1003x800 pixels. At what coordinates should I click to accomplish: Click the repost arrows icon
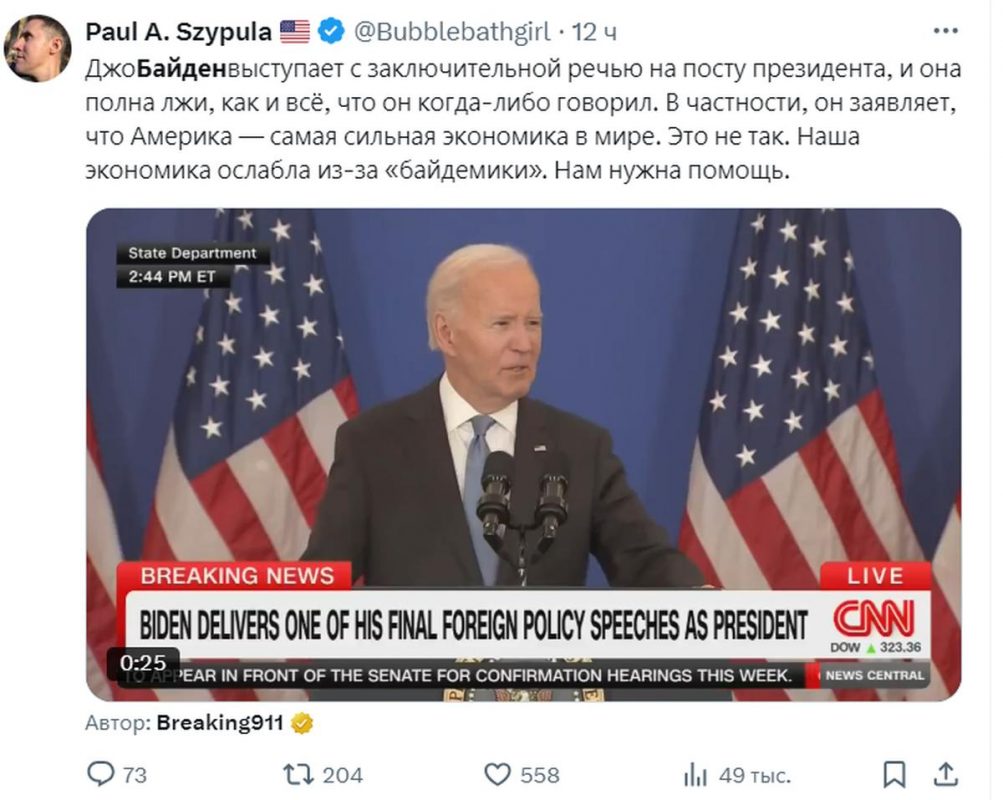pyautogui.click(x=298, y=775)
